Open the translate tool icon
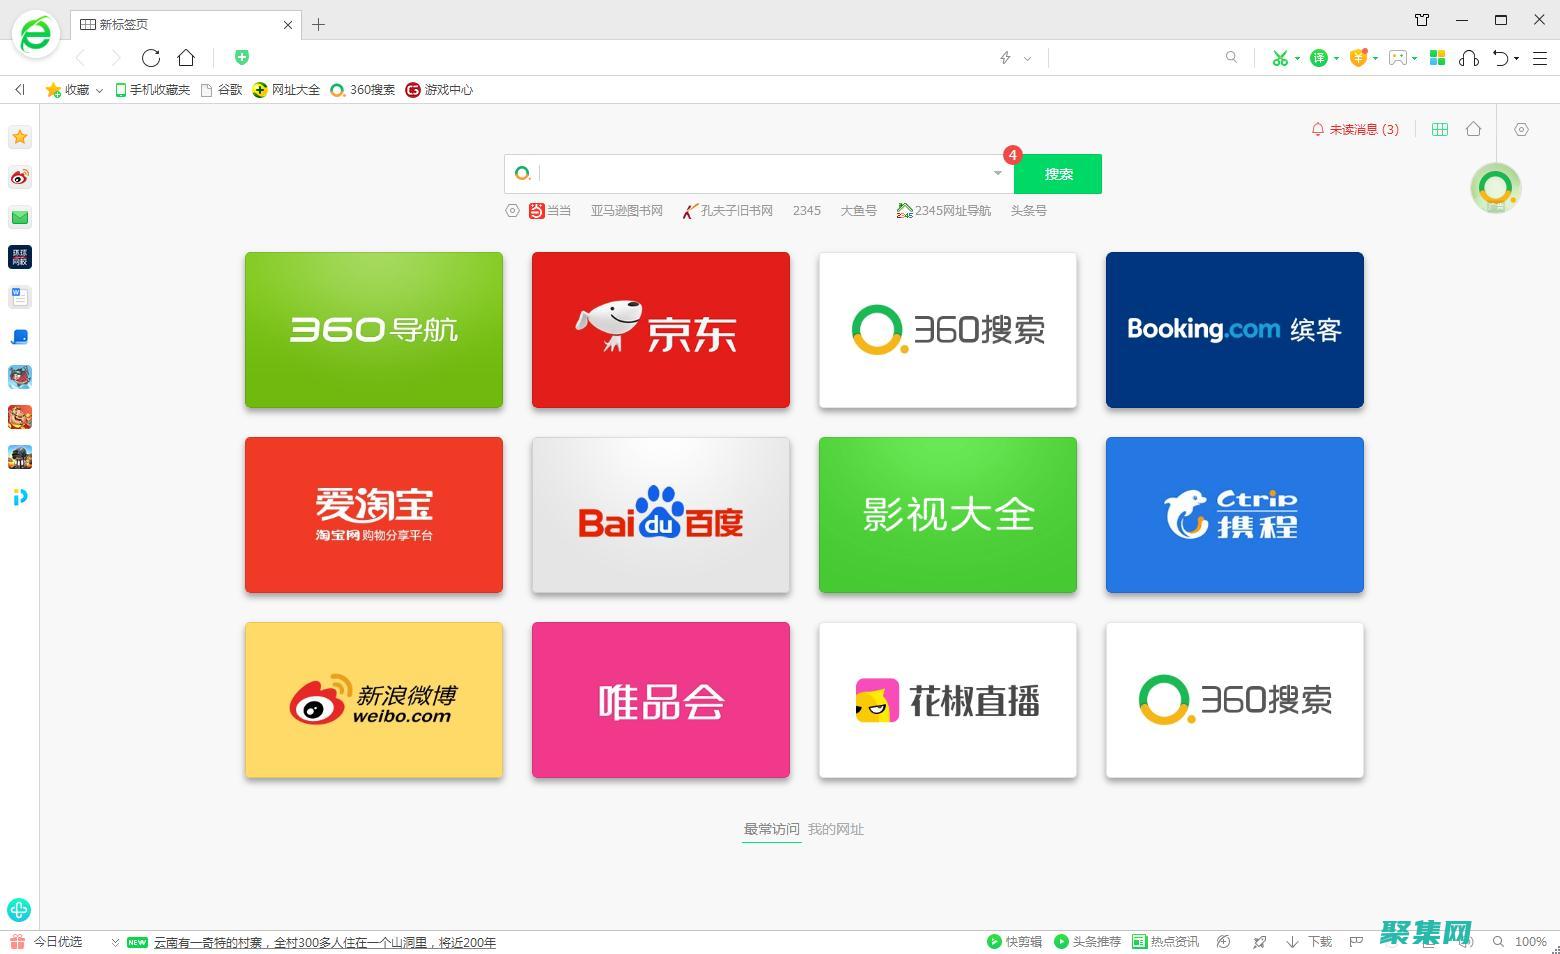The height and width of the screenshot is (954, 1560). (x=1318, y=58)
